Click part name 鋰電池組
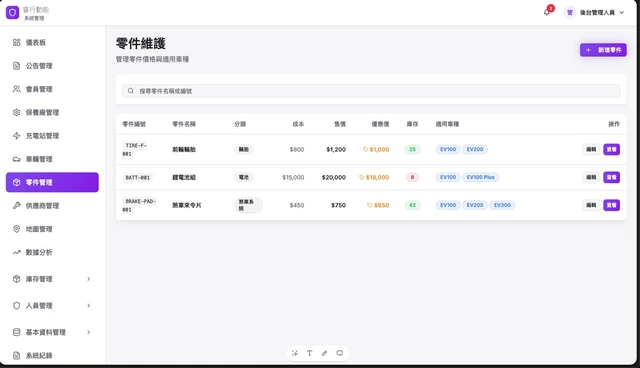This screenshot has height=368, width=640. pyautogui.click(x=184, y=177)
